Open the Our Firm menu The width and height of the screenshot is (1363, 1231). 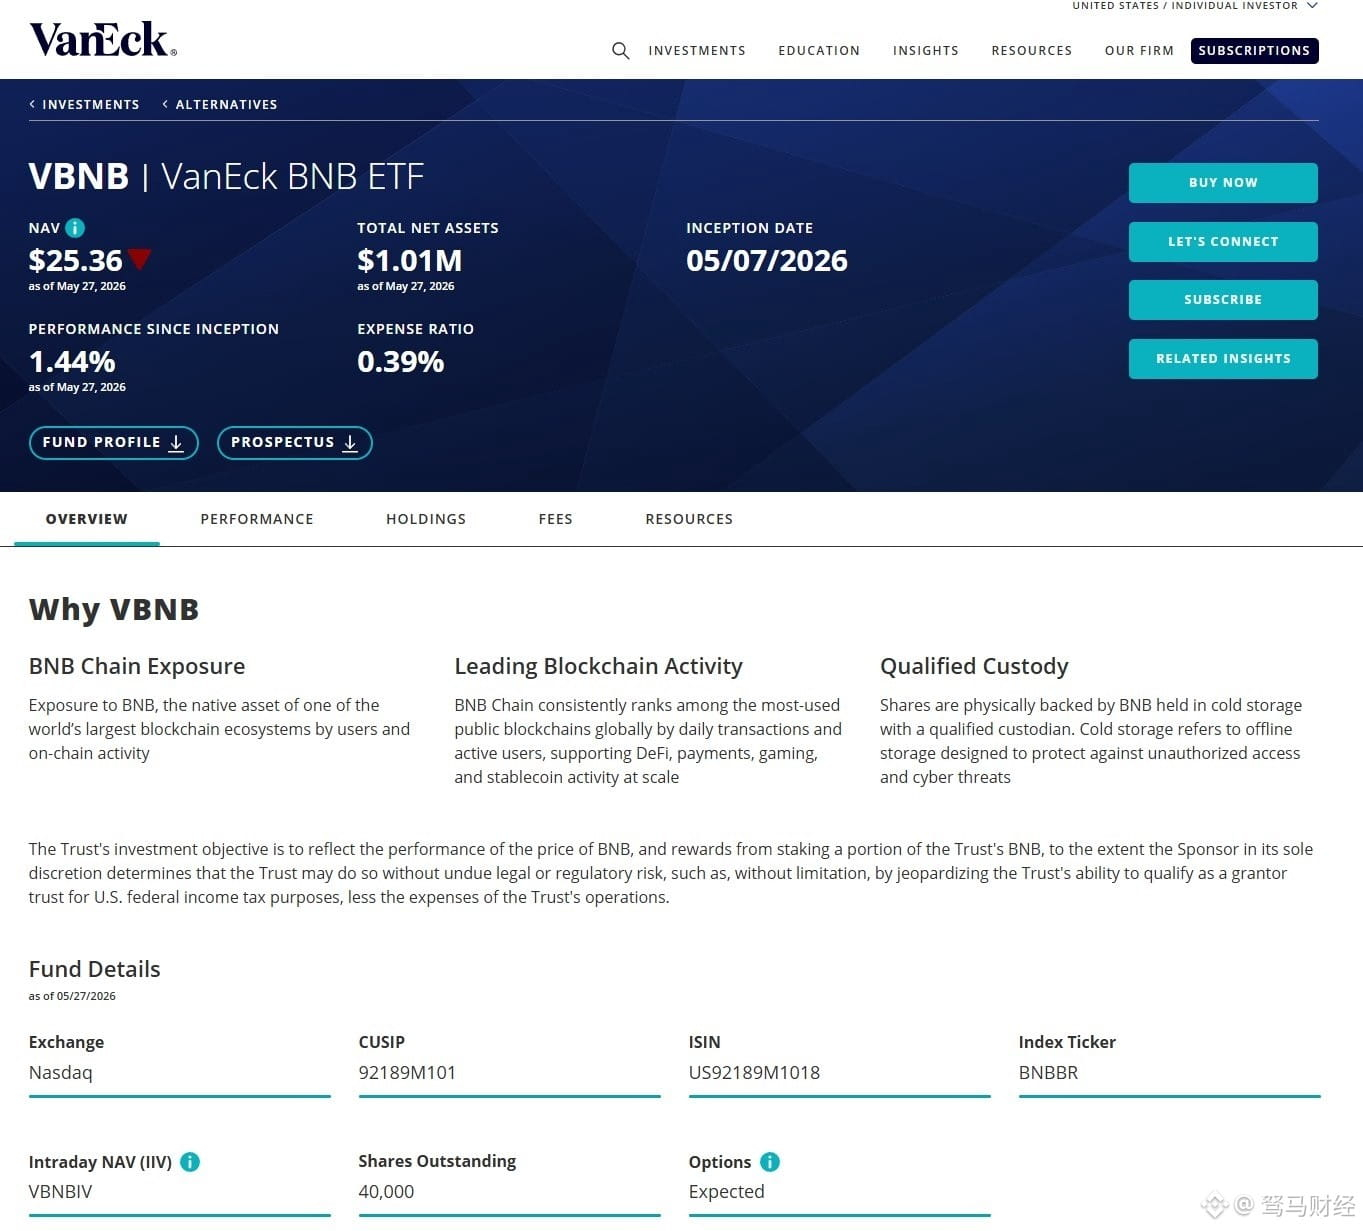(x=1139, y=51)
